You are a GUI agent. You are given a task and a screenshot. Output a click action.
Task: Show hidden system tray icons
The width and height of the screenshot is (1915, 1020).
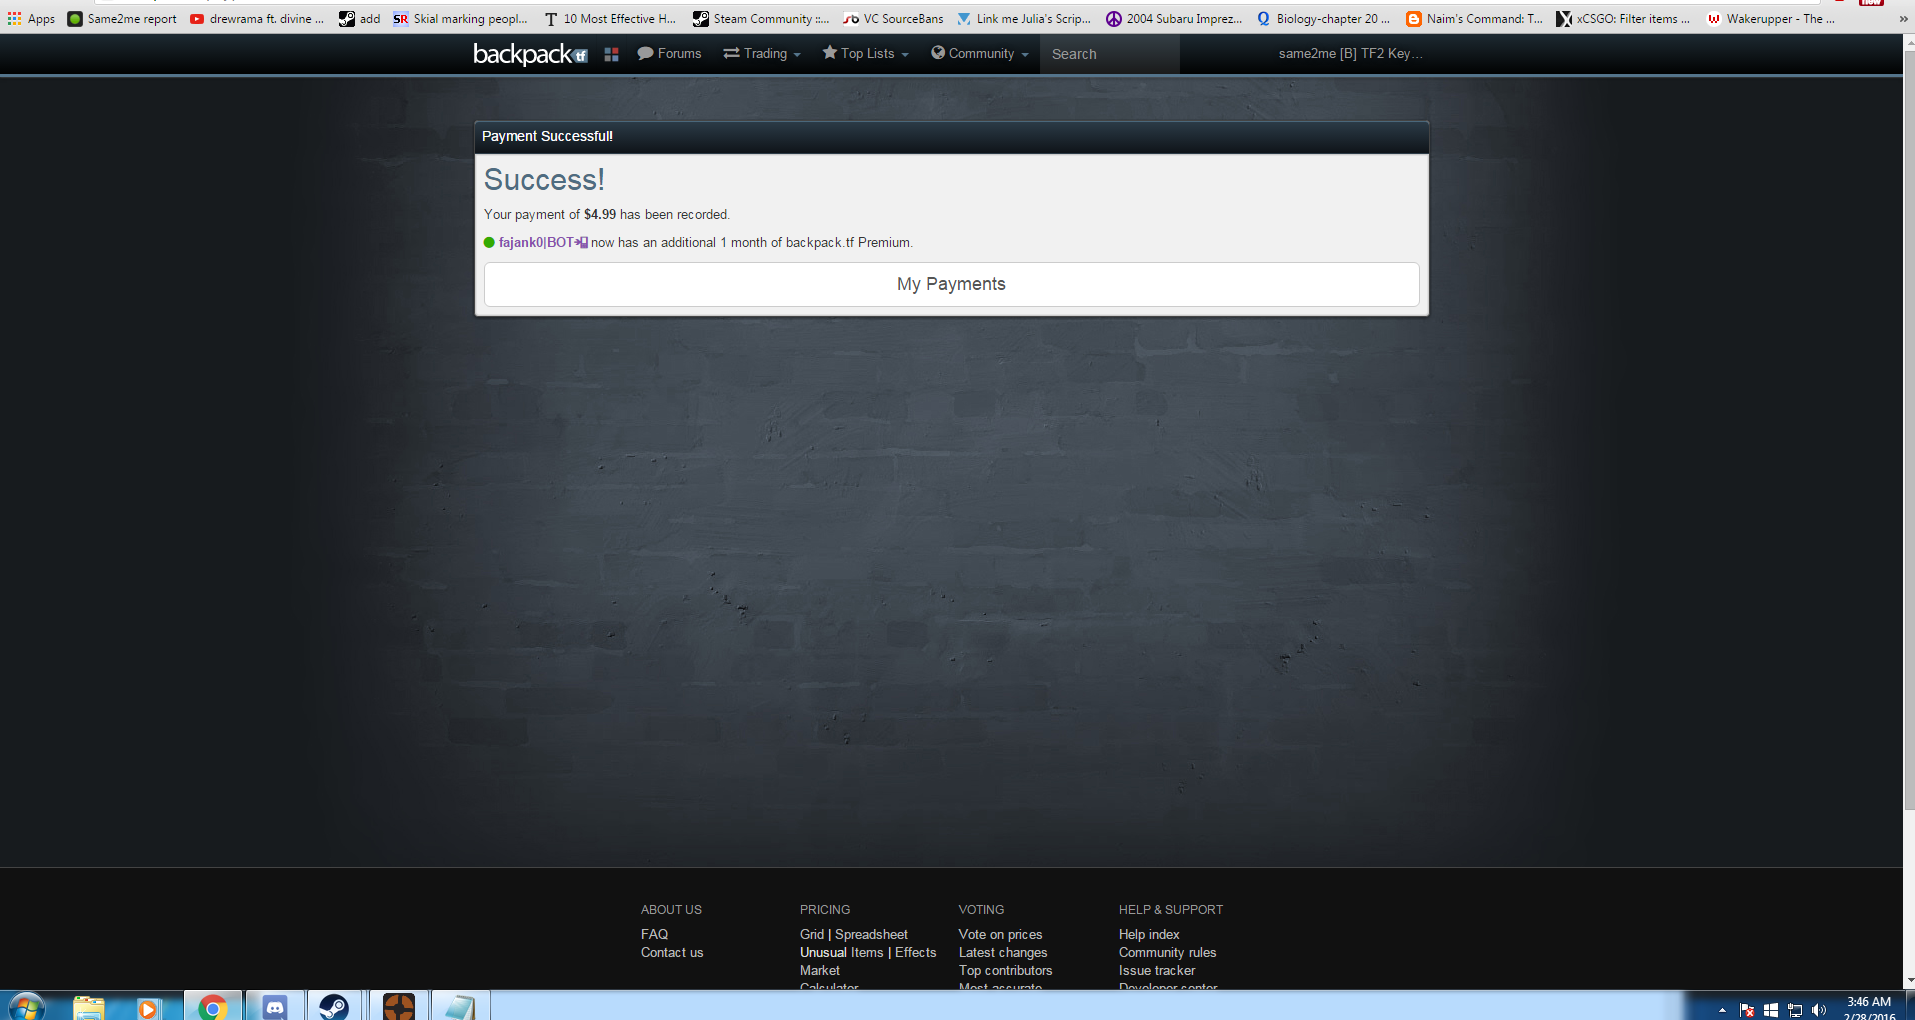pyautogui.click(x=1722, y=1010)
